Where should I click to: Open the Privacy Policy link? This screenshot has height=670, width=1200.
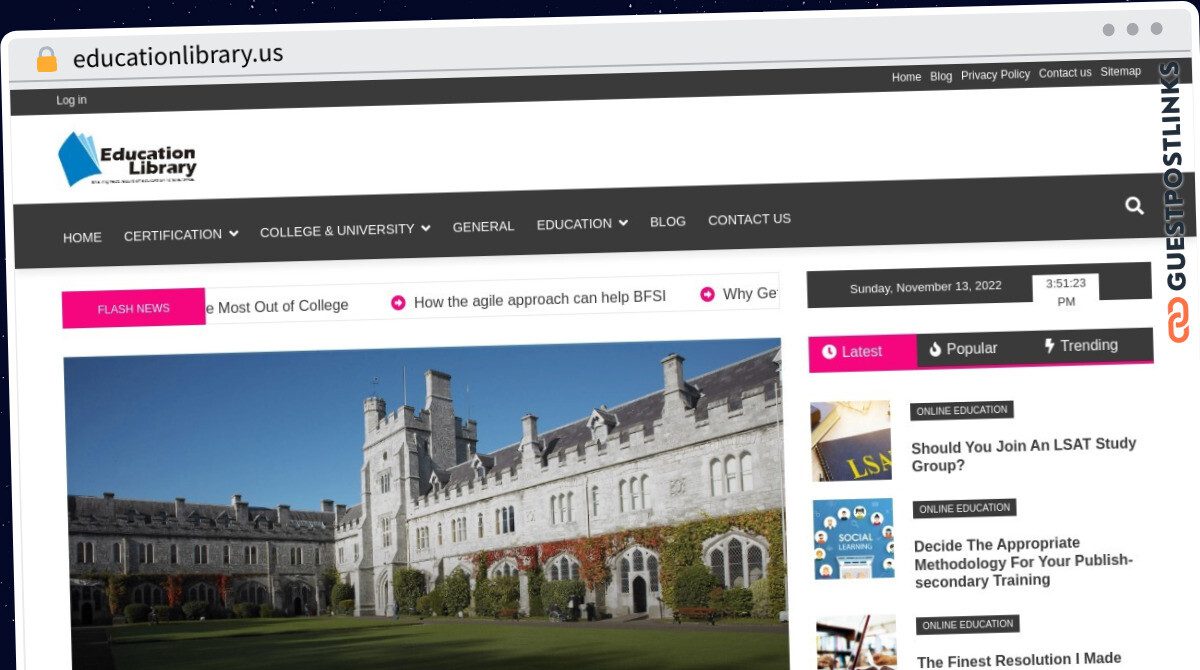(x=995, y=75)
